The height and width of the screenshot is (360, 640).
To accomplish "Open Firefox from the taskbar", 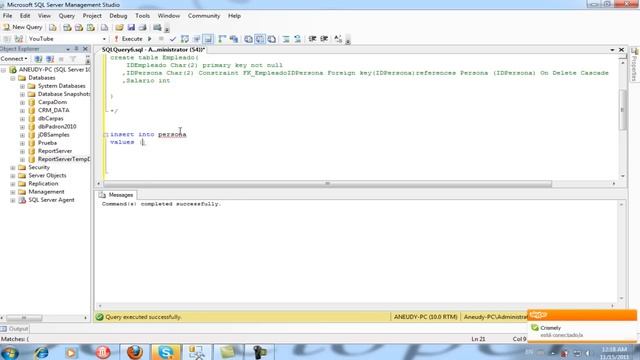I will click(x=135, y=352).
